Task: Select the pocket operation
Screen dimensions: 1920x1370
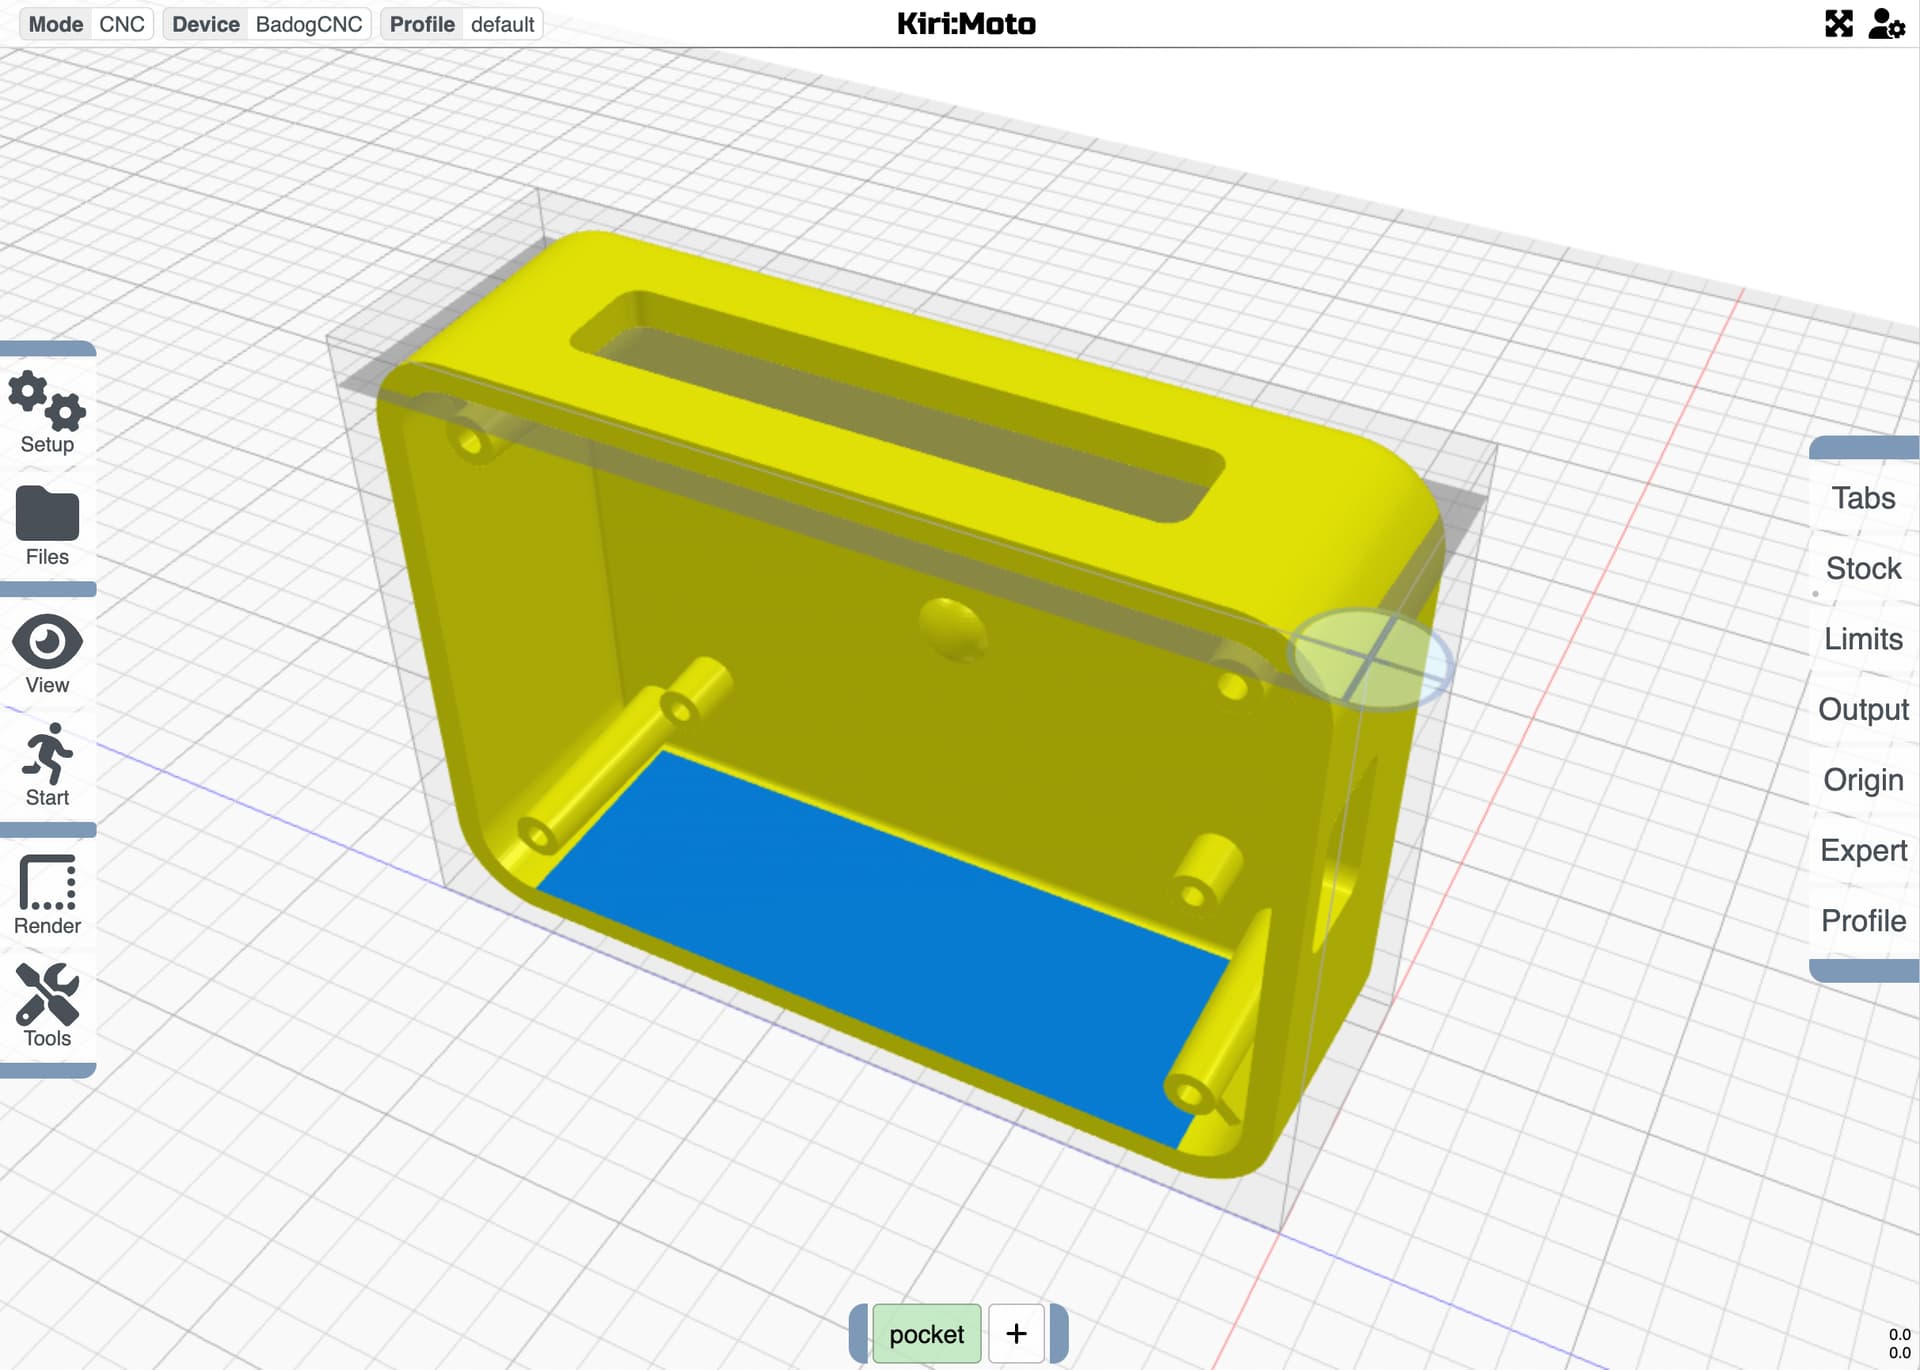Action: coord(926,1334)
